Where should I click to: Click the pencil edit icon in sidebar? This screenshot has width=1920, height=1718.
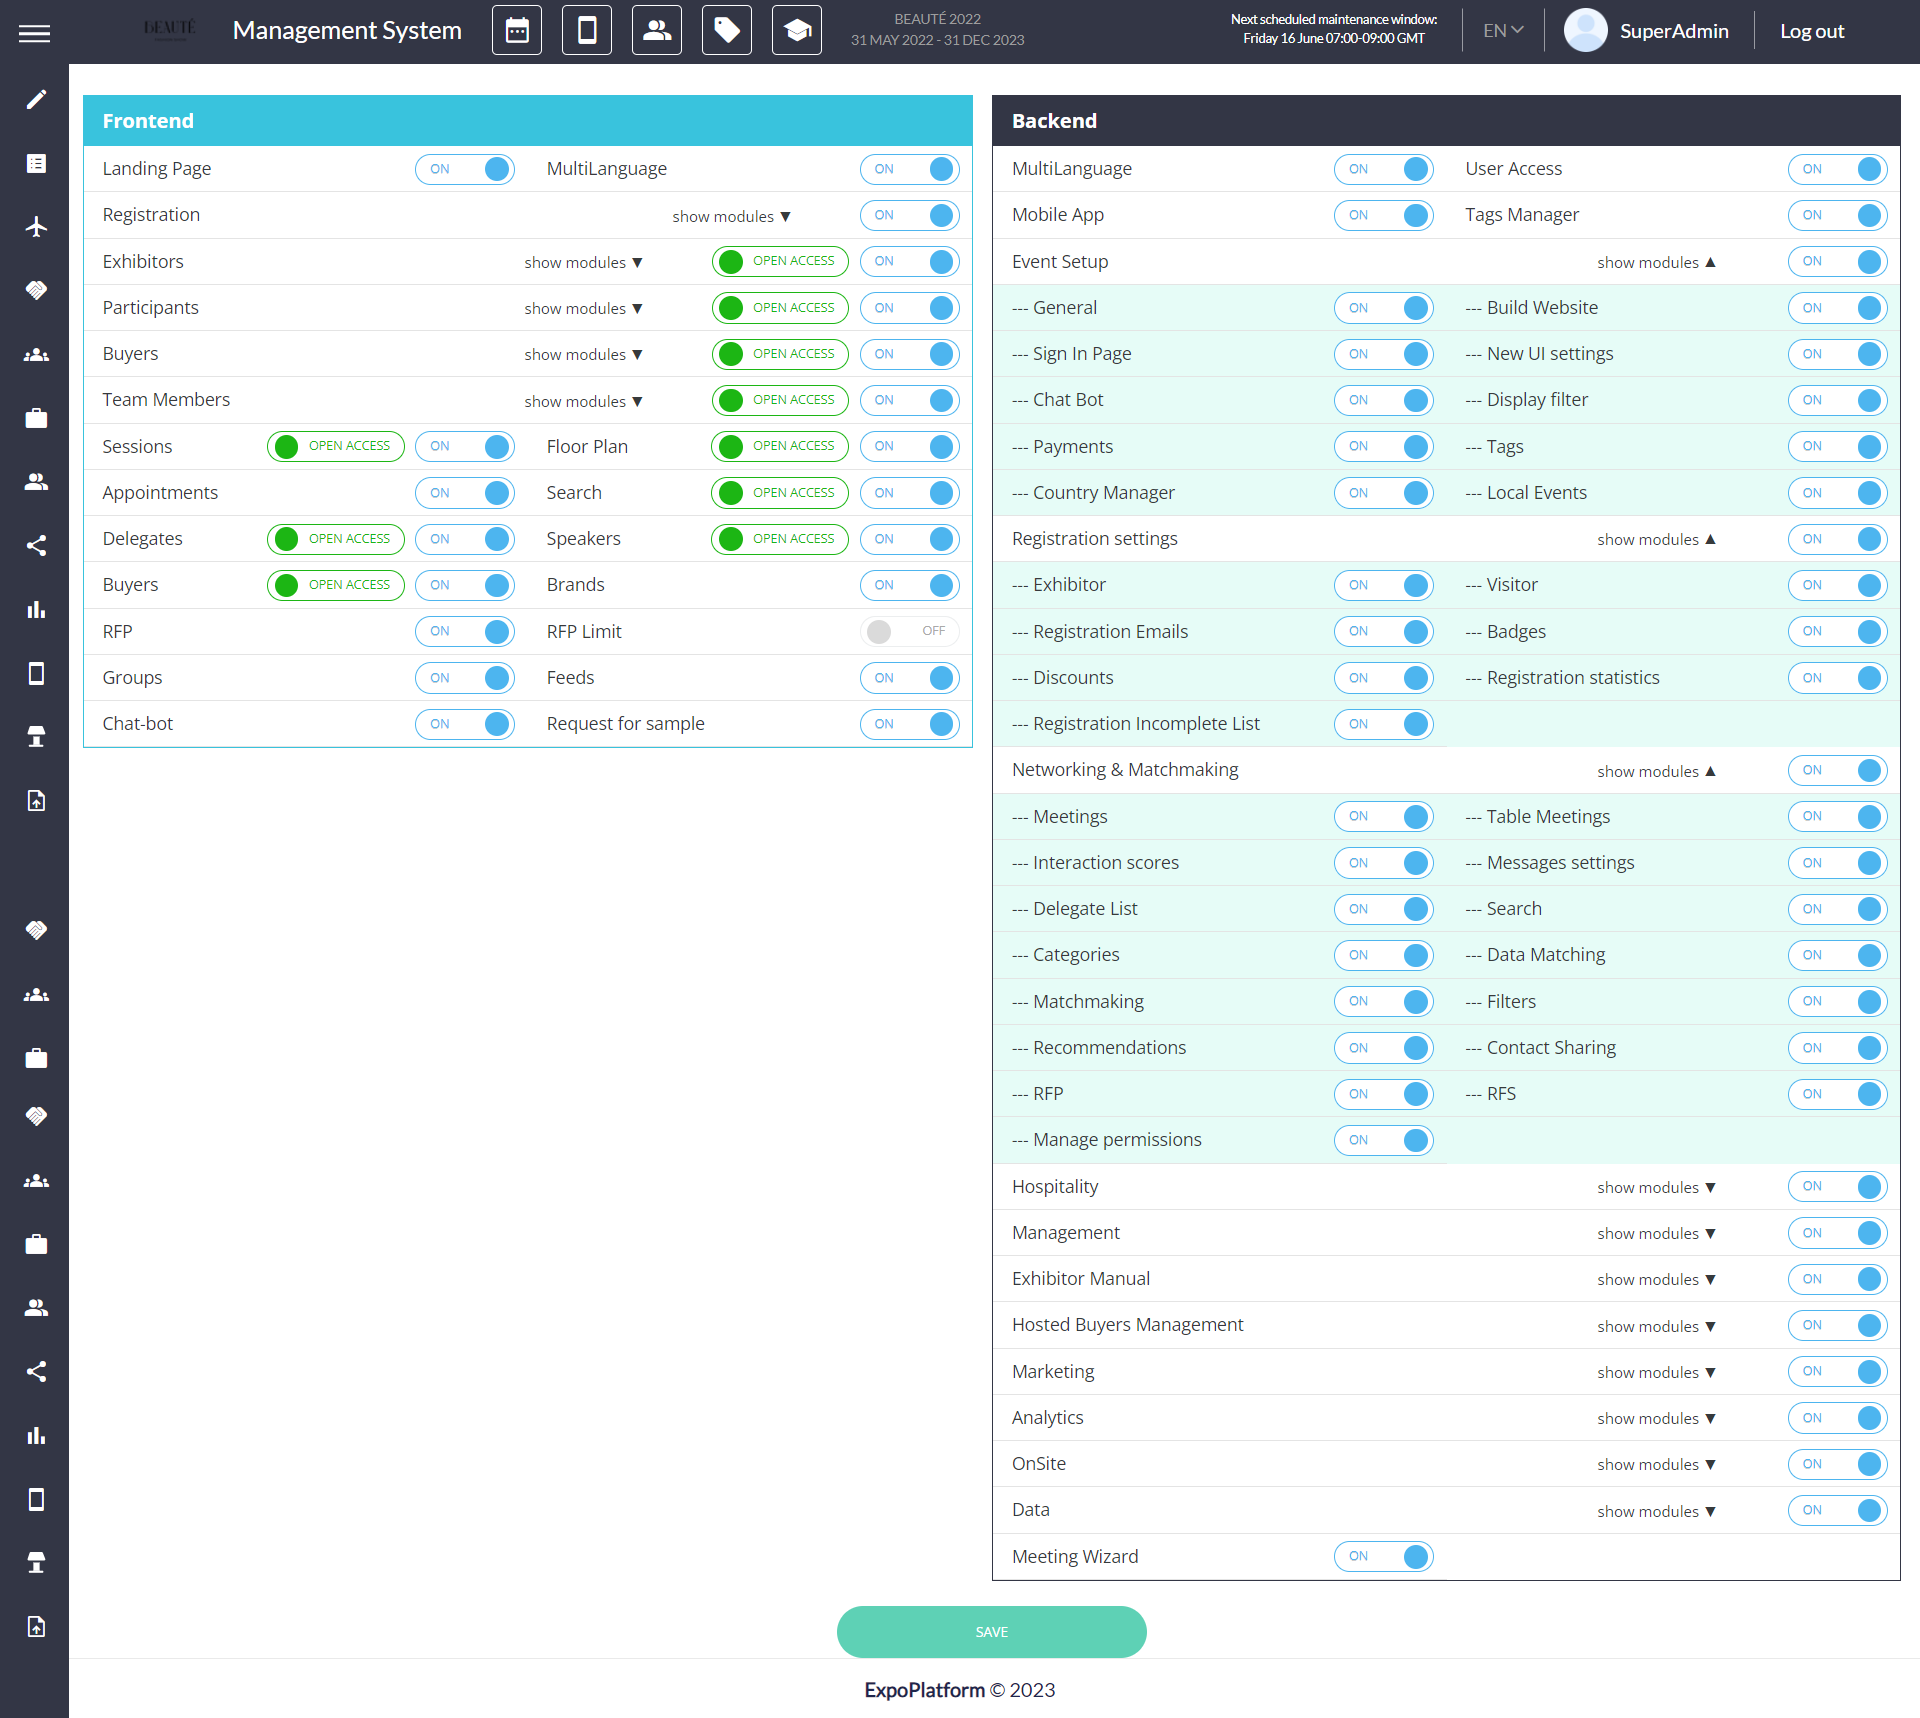click(x=36, y=99)
